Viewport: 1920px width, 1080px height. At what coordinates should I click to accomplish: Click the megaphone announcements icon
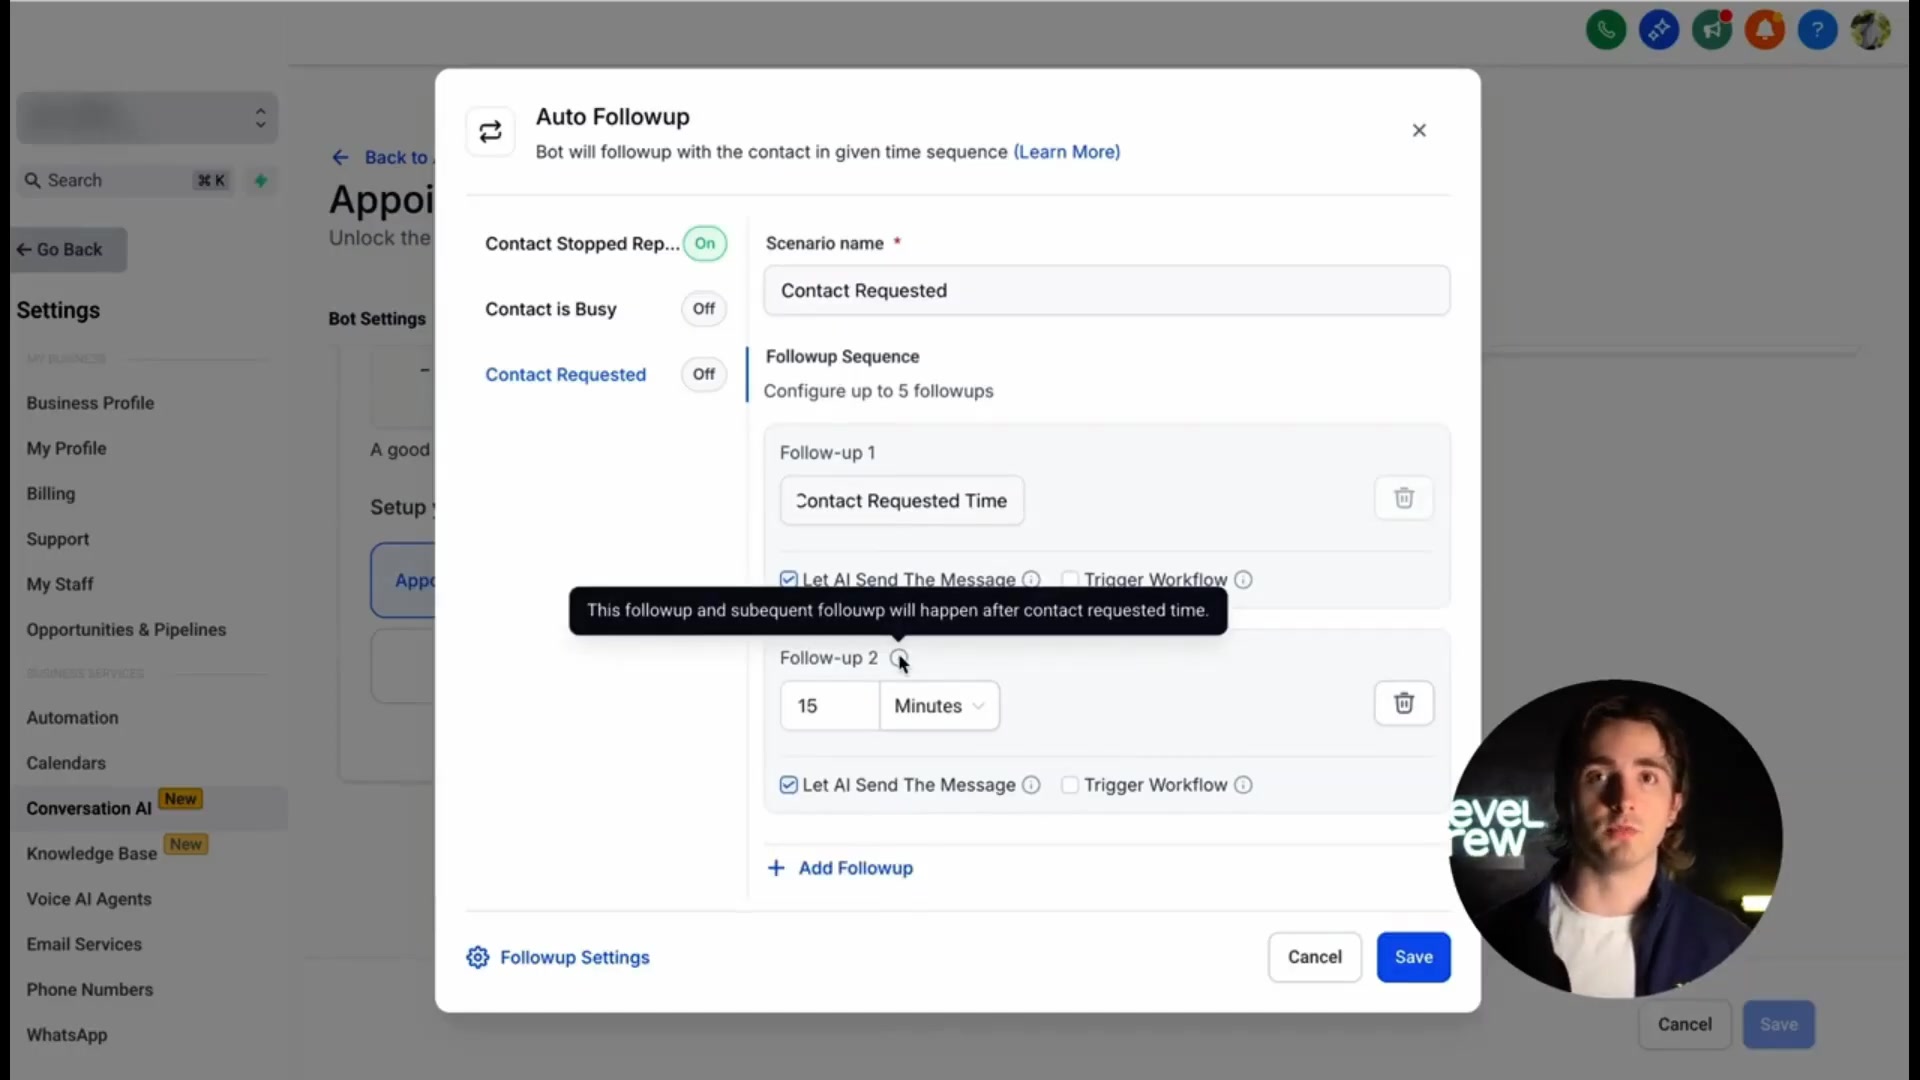click(x=1712, y=30)
